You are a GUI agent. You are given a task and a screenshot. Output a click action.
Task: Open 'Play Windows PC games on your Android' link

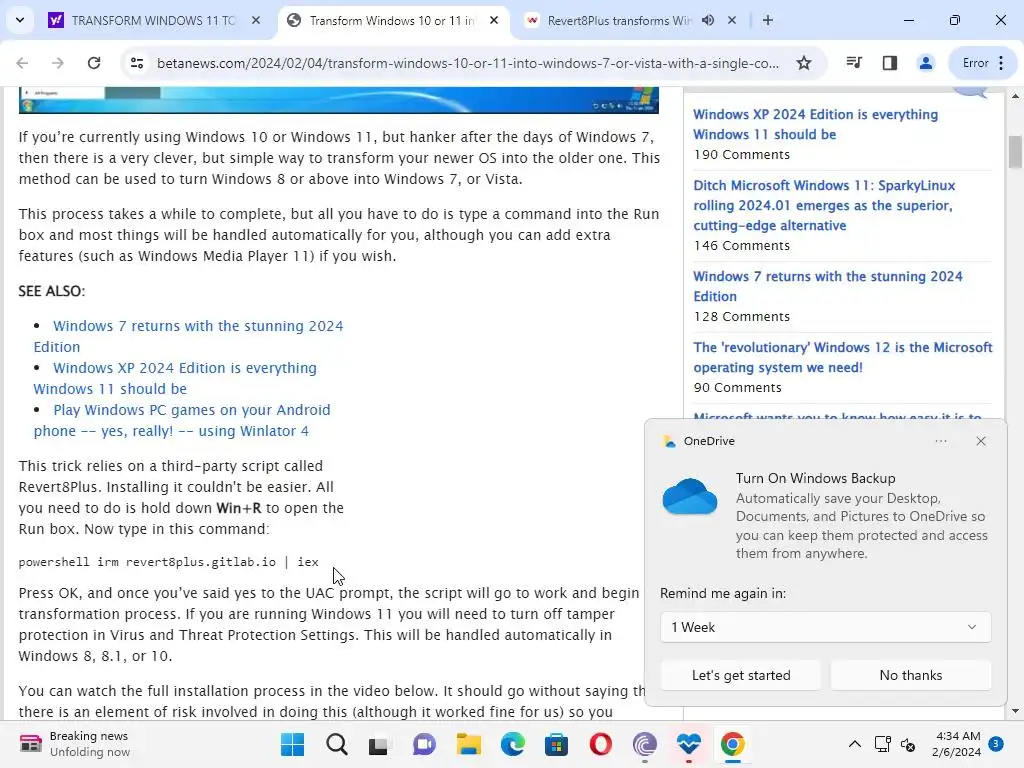[x=182, y=420]
